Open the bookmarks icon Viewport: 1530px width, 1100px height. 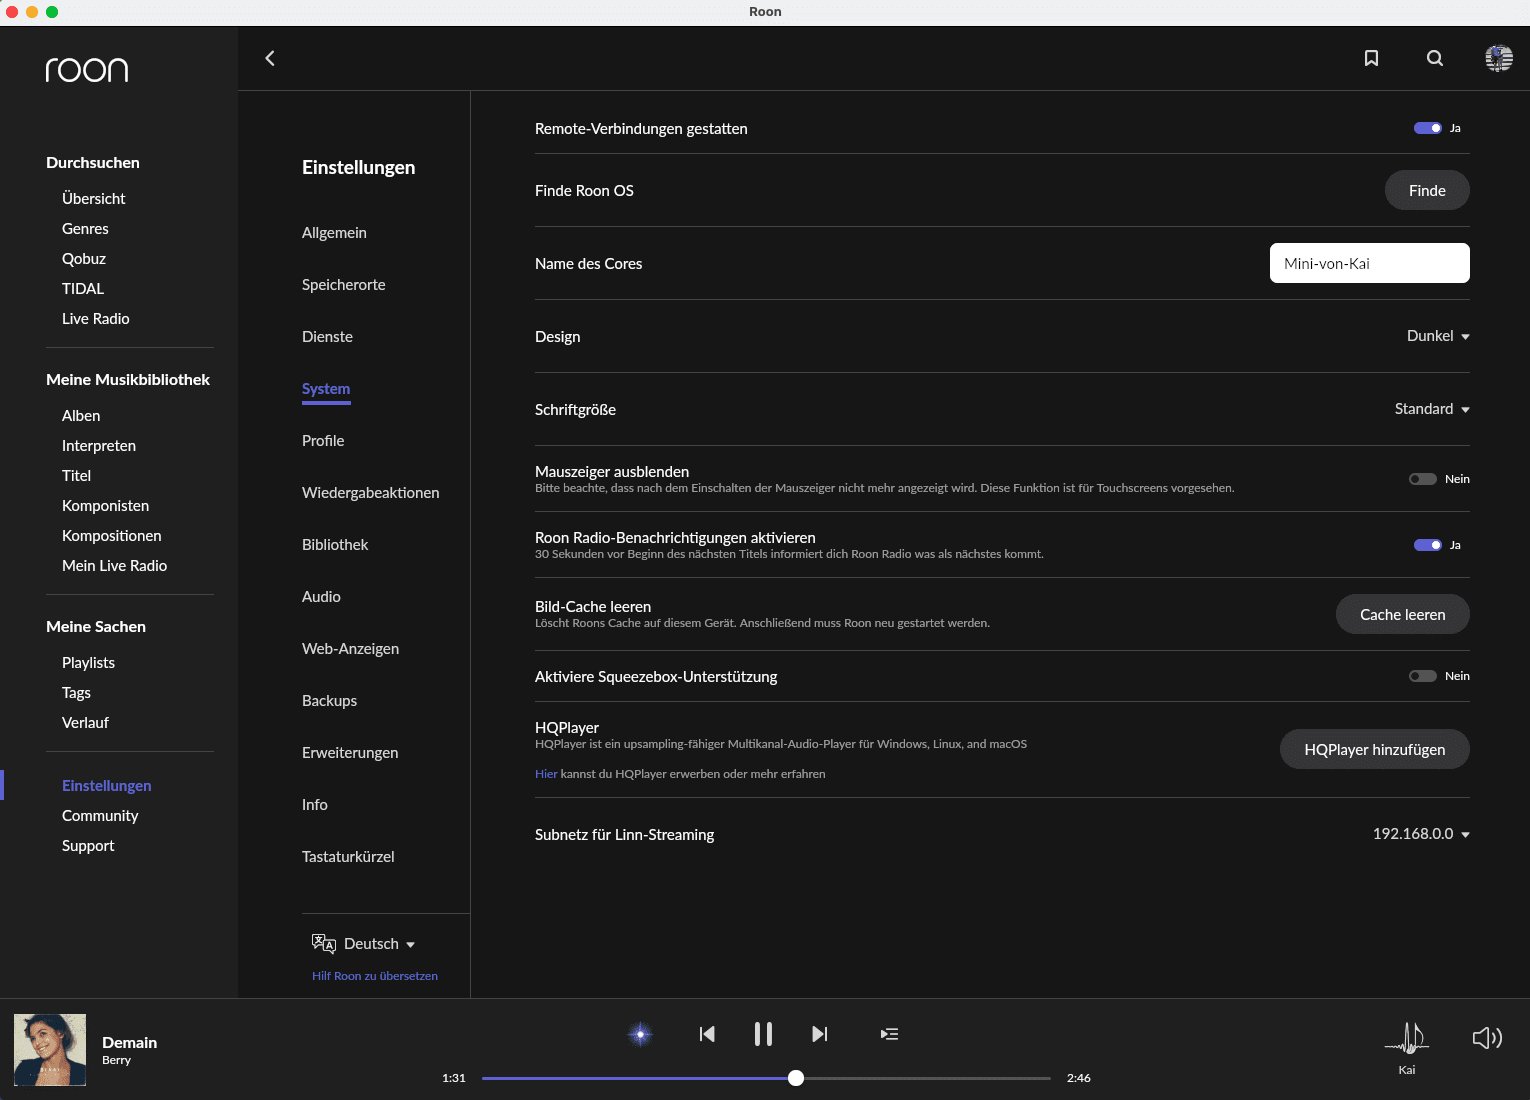point(1371,58)
